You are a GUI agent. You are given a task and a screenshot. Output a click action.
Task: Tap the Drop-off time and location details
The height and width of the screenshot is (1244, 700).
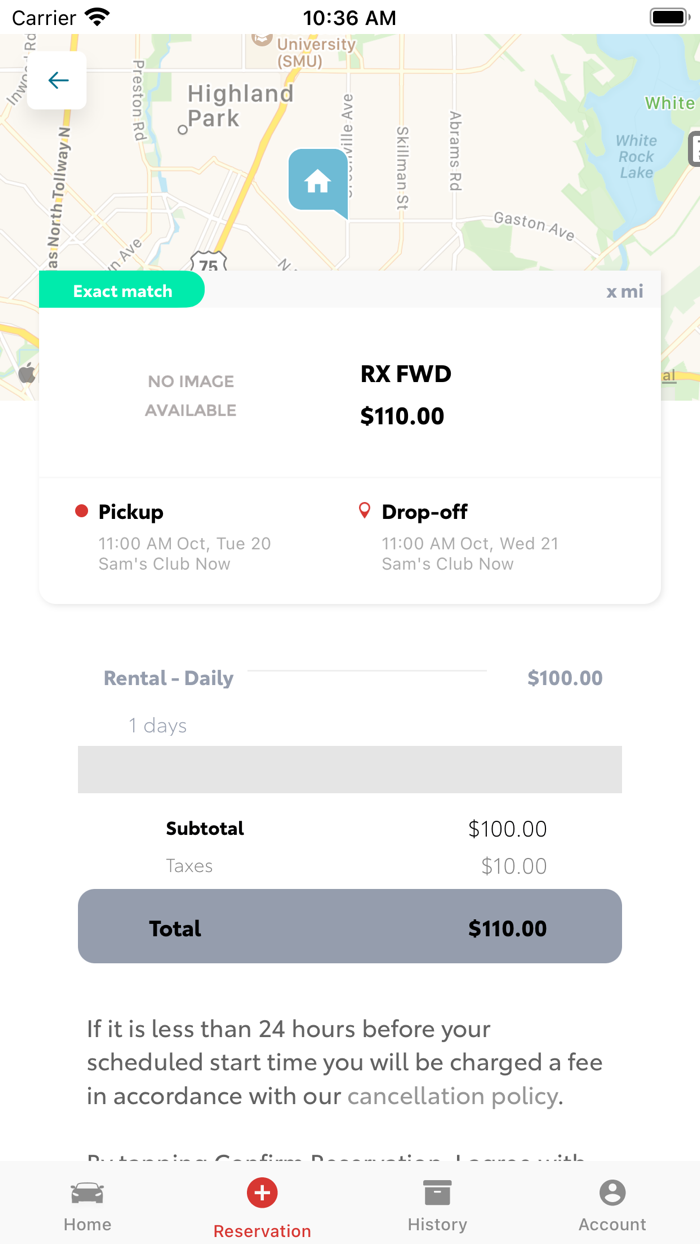(x=470, y=554)
